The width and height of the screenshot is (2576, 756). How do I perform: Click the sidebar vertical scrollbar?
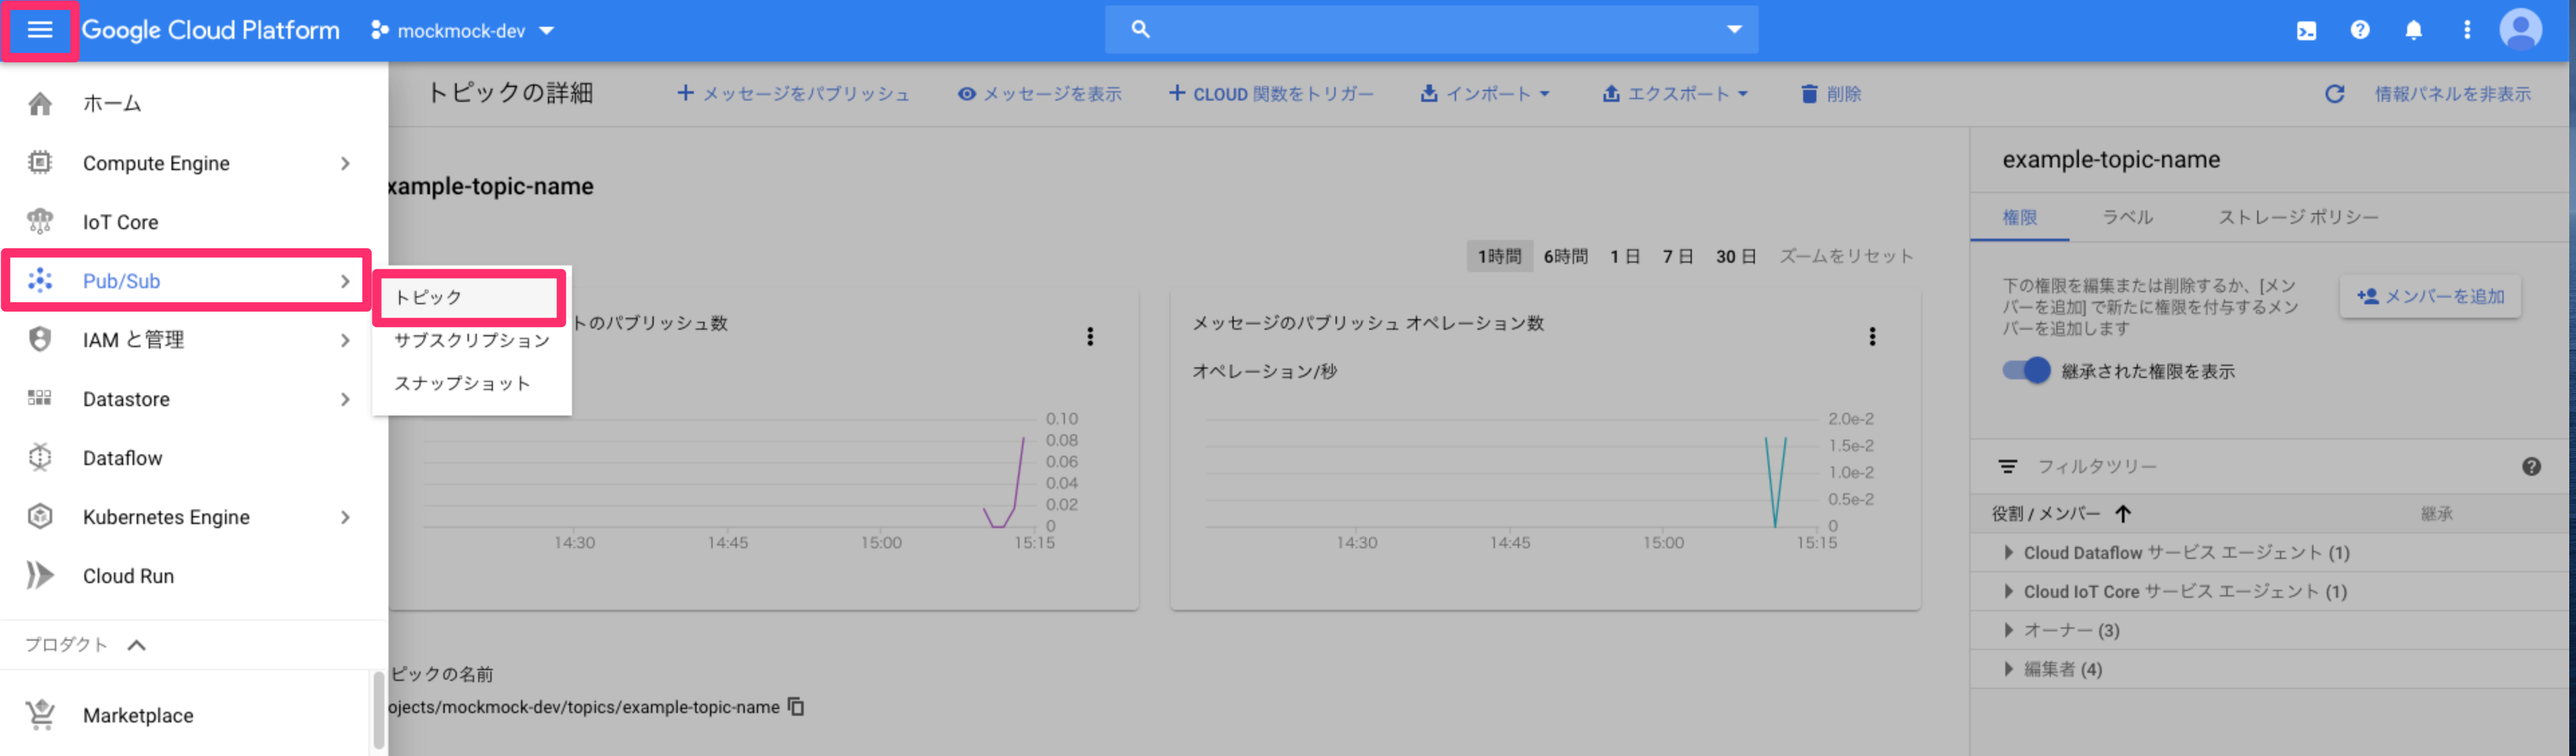(x=378, y=710)
